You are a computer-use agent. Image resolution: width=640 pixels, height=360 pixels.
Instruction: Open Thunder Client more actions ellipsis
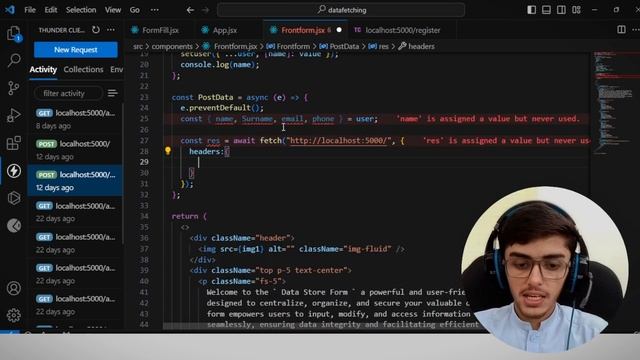[x=111, y=30]
